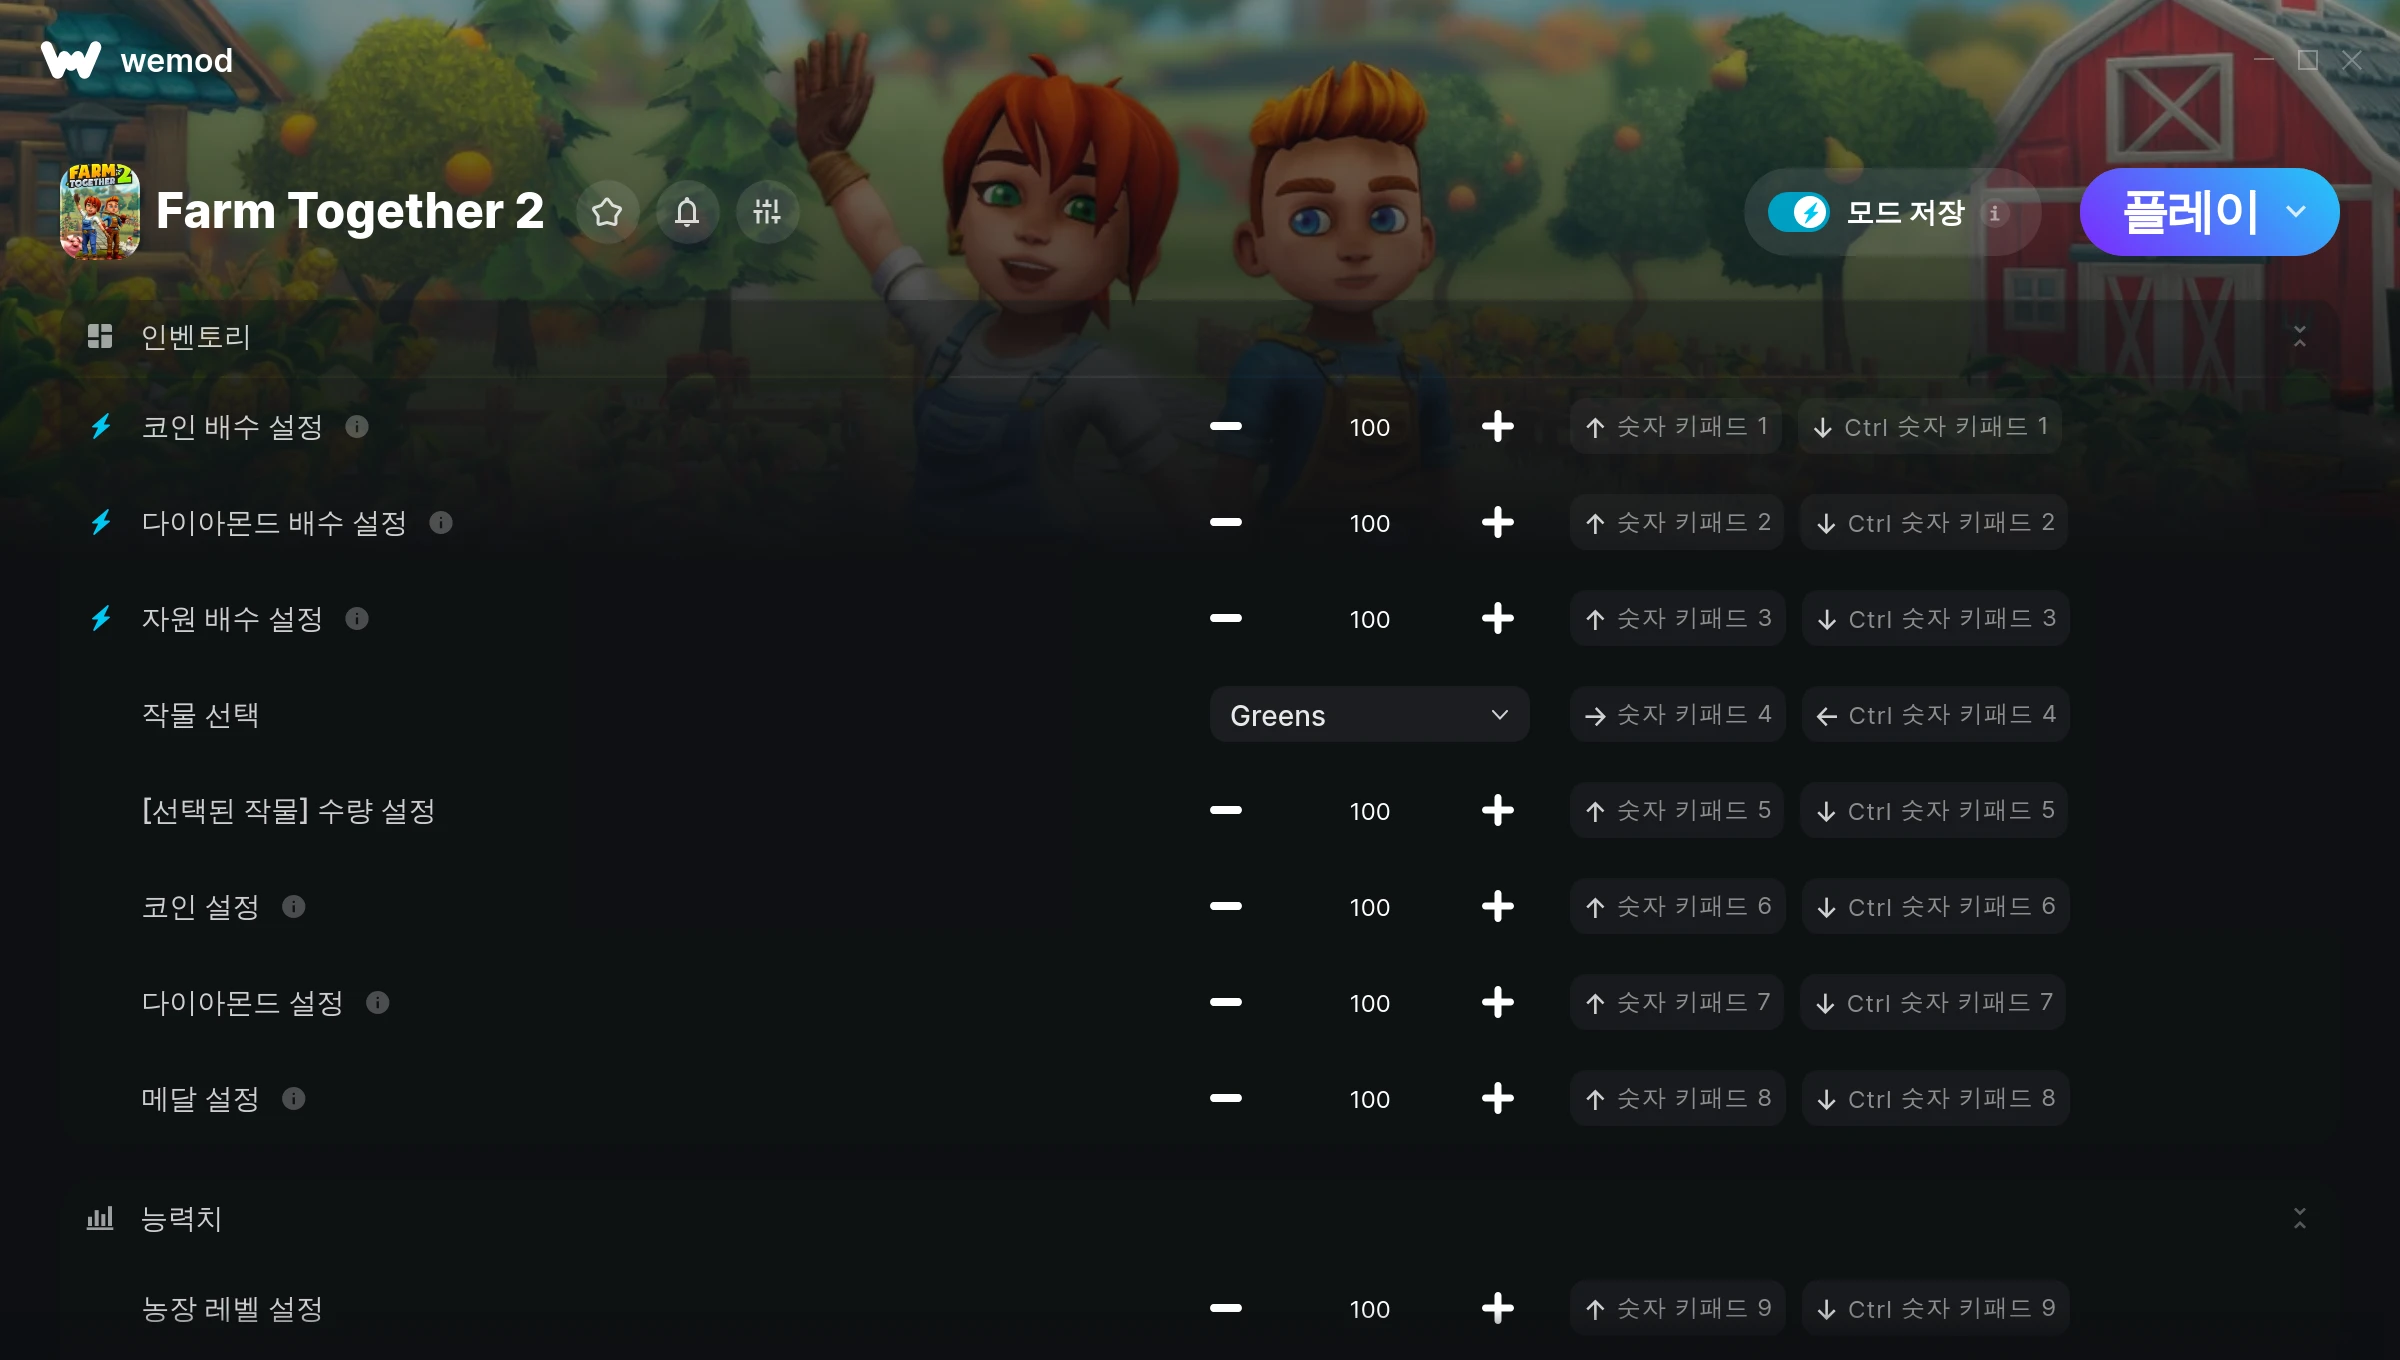The image size is (2400, 1360).
Task: Open the 플레이 button dropdown arrow
Action: 2297,212
